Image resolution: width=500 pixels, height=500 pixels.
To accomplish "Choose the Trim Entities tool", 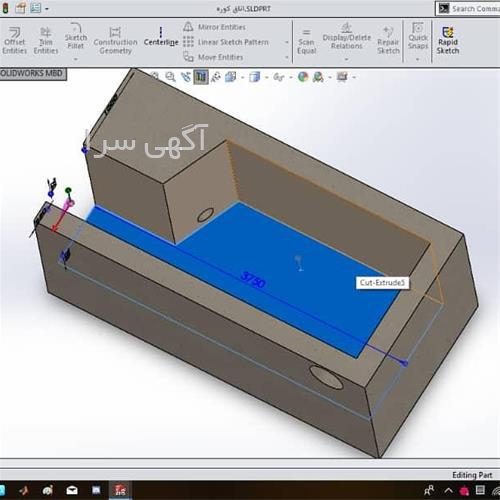I will (x=46, y=41).
